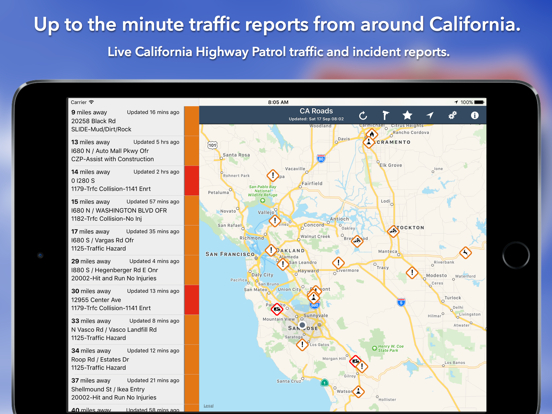Select the cone marker near Fremont
This screenshot has width=552, height=414.
coord(313,298)
